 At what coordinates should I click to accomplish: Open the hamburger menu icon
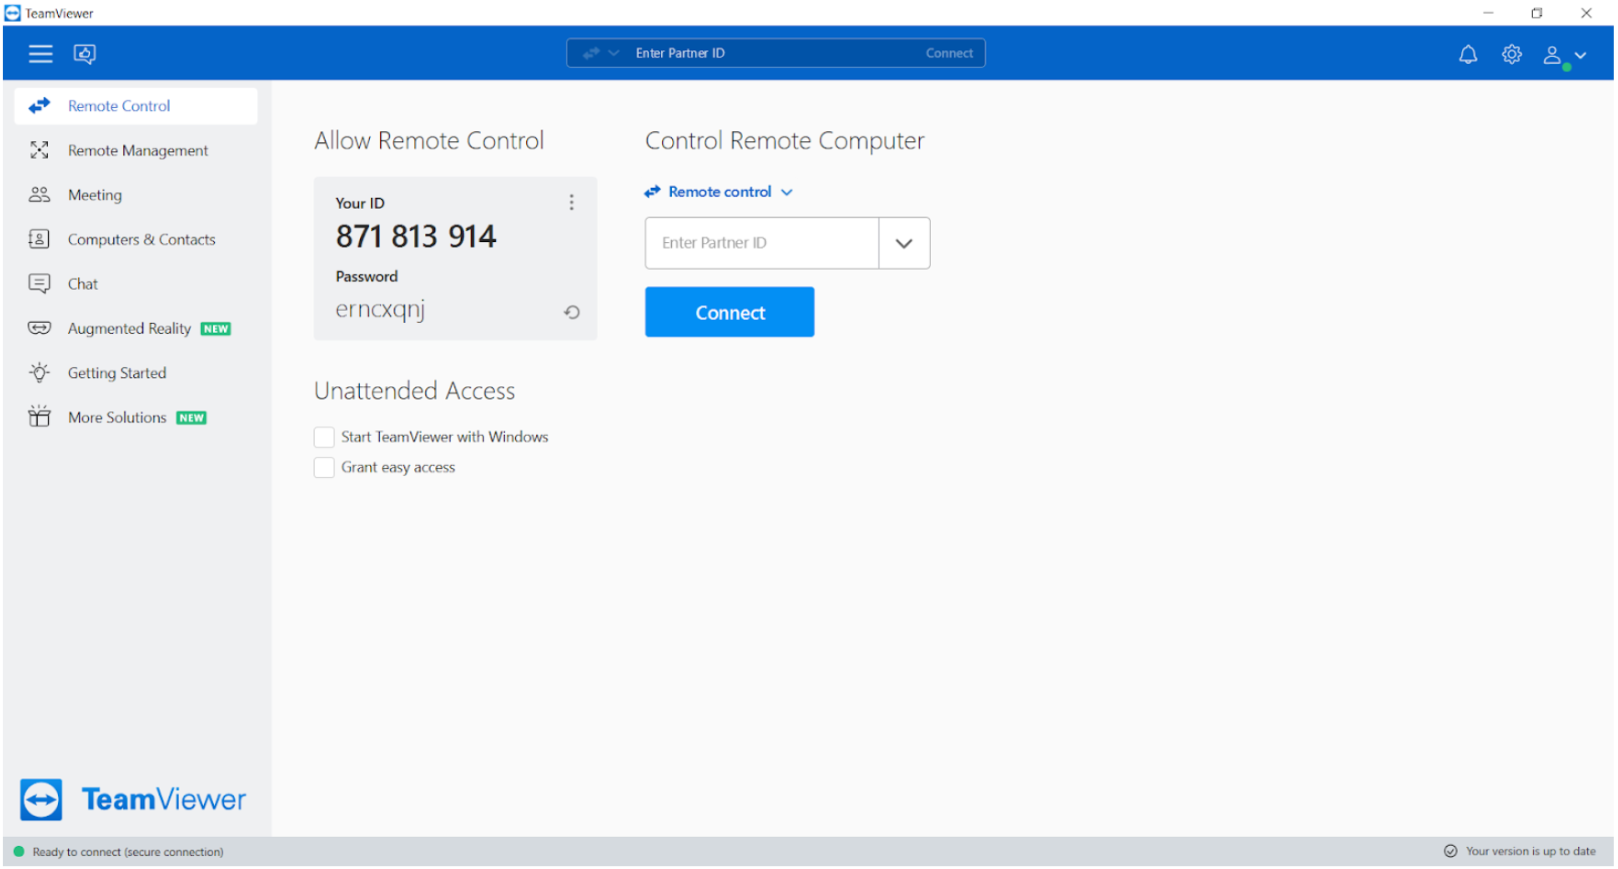(x=40, y=54)
